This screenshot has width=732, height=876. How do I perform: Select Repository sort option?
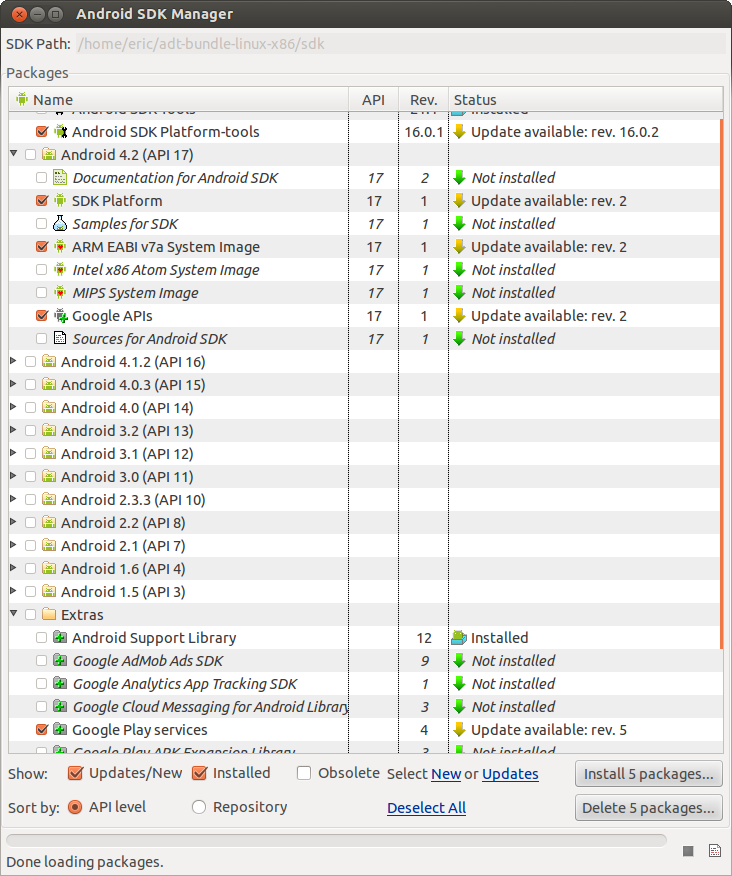tap(199, 807)
